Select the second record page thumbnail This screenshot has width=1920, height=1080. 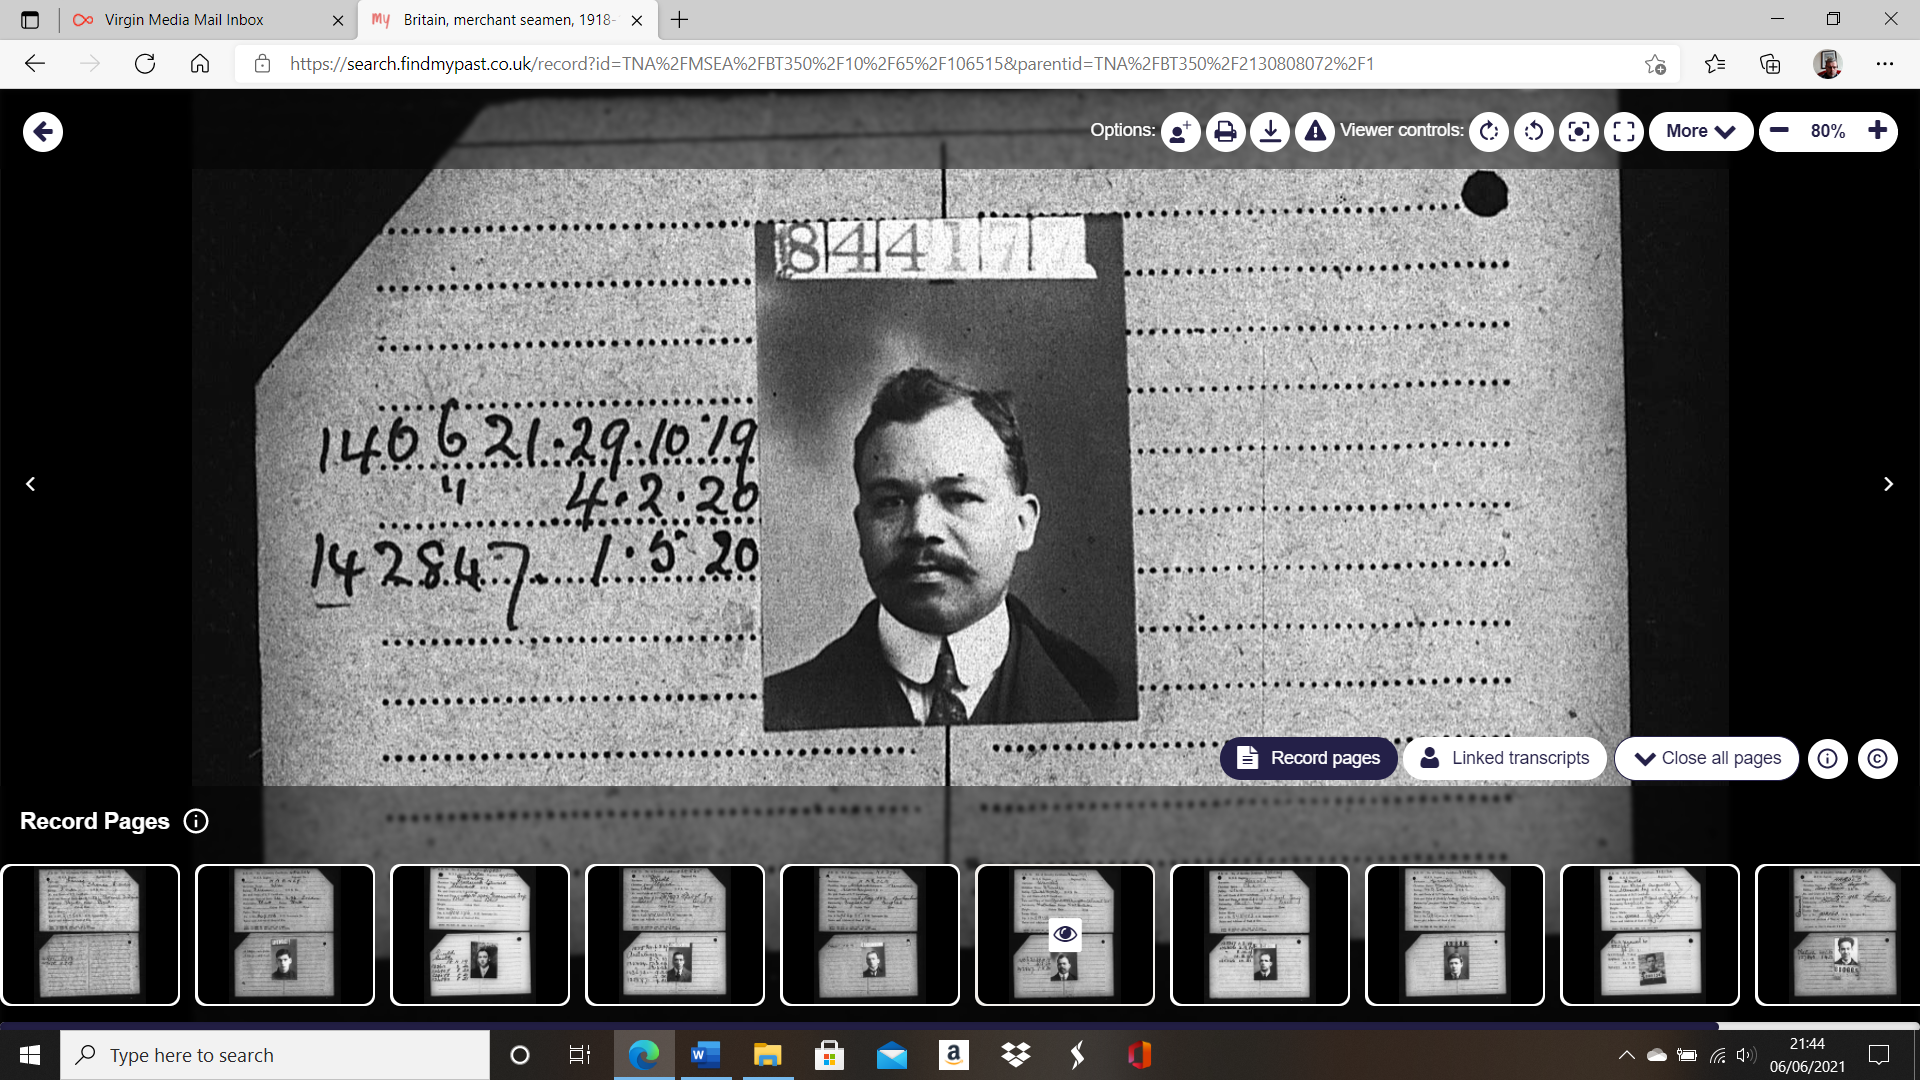coord(285,935)
